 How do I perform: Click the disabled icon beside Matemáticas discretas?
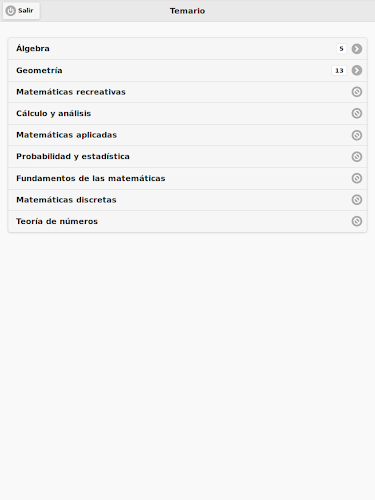pyautogui.click(x=357, y=200)
